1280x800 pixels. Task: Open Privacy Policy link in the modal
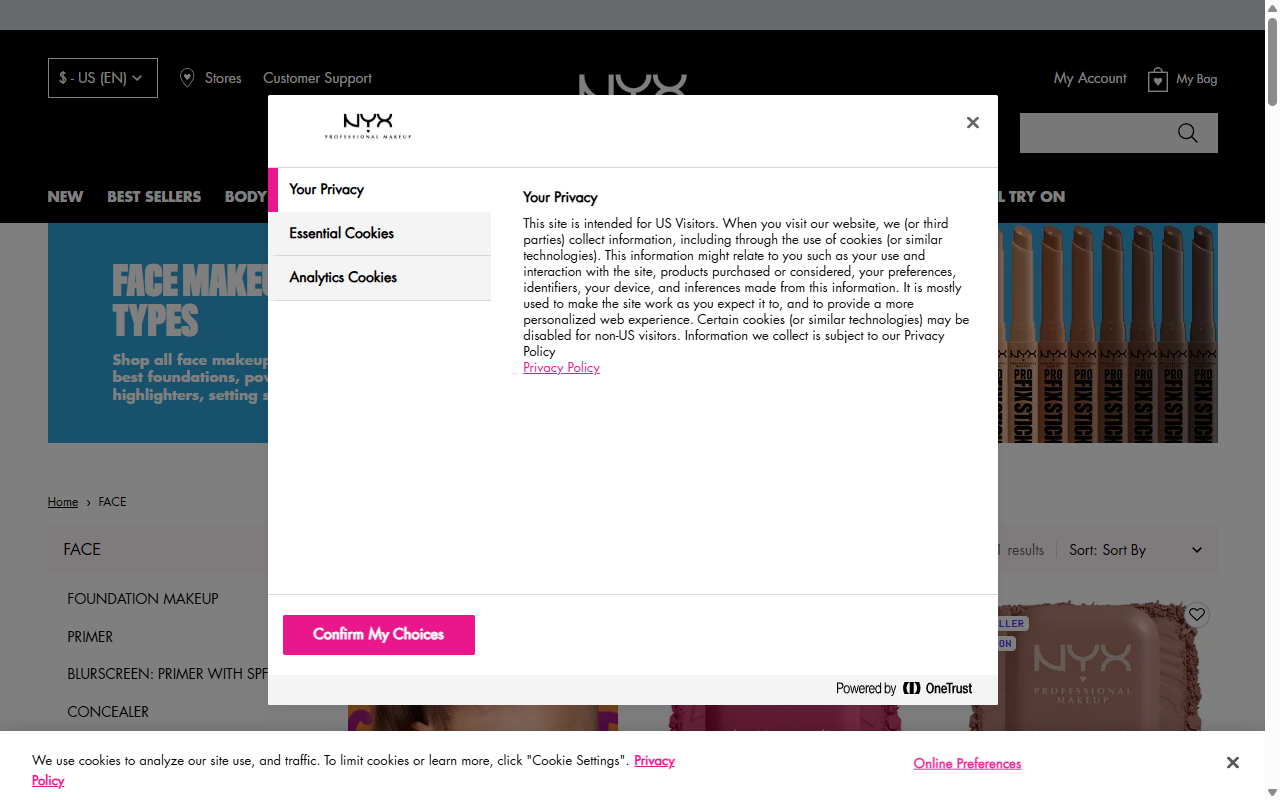(x=561, y=367)
